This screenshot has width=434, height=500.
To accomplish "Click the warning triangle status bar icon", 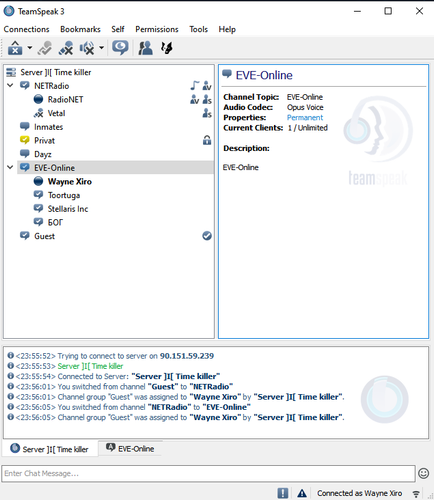I will (302, 493).
